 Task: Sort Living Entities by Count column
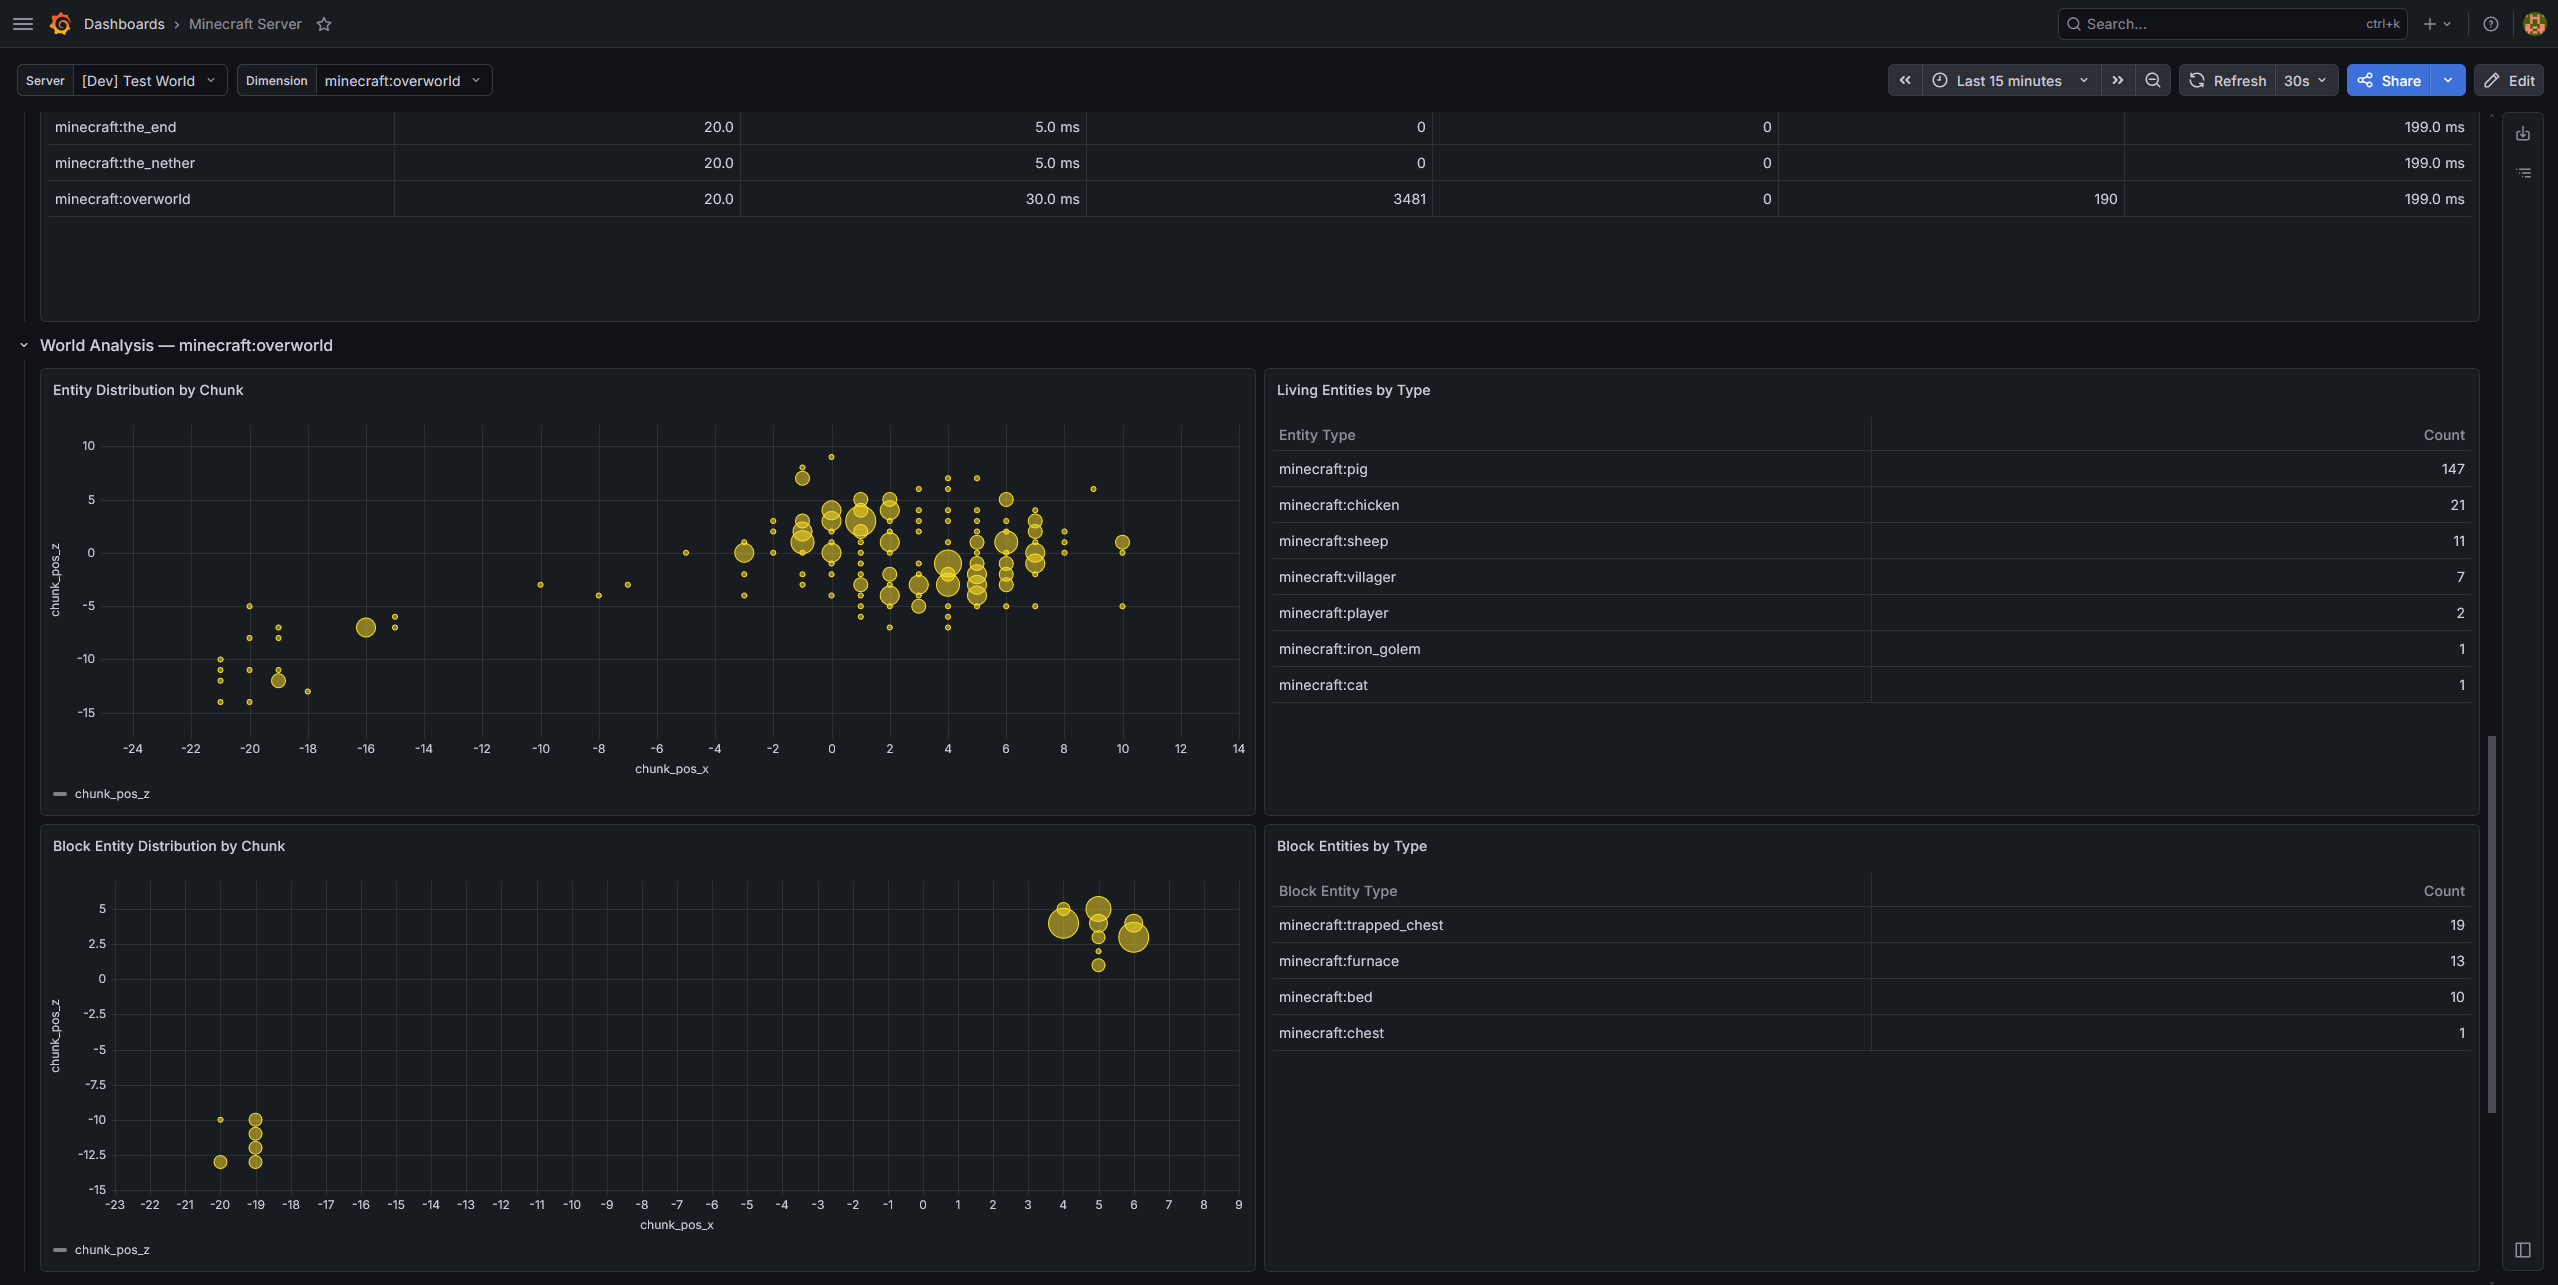[2444, 435]
